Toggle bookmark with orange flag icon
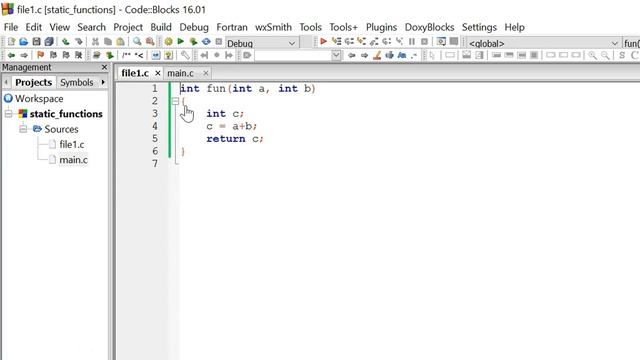This screenshot has width=640, height=360. pos(40,55)
